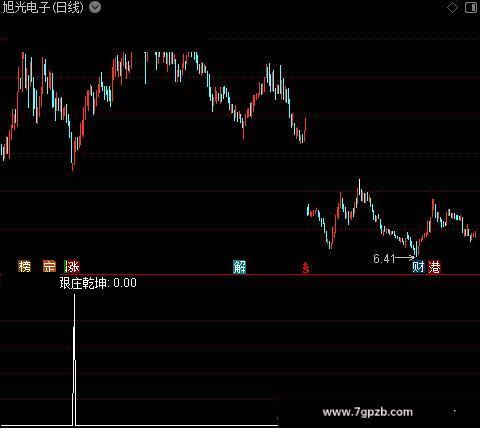This screenshot has width=480, height=428.
Task: Click the 解 marker icon
Action: point(239,267)
